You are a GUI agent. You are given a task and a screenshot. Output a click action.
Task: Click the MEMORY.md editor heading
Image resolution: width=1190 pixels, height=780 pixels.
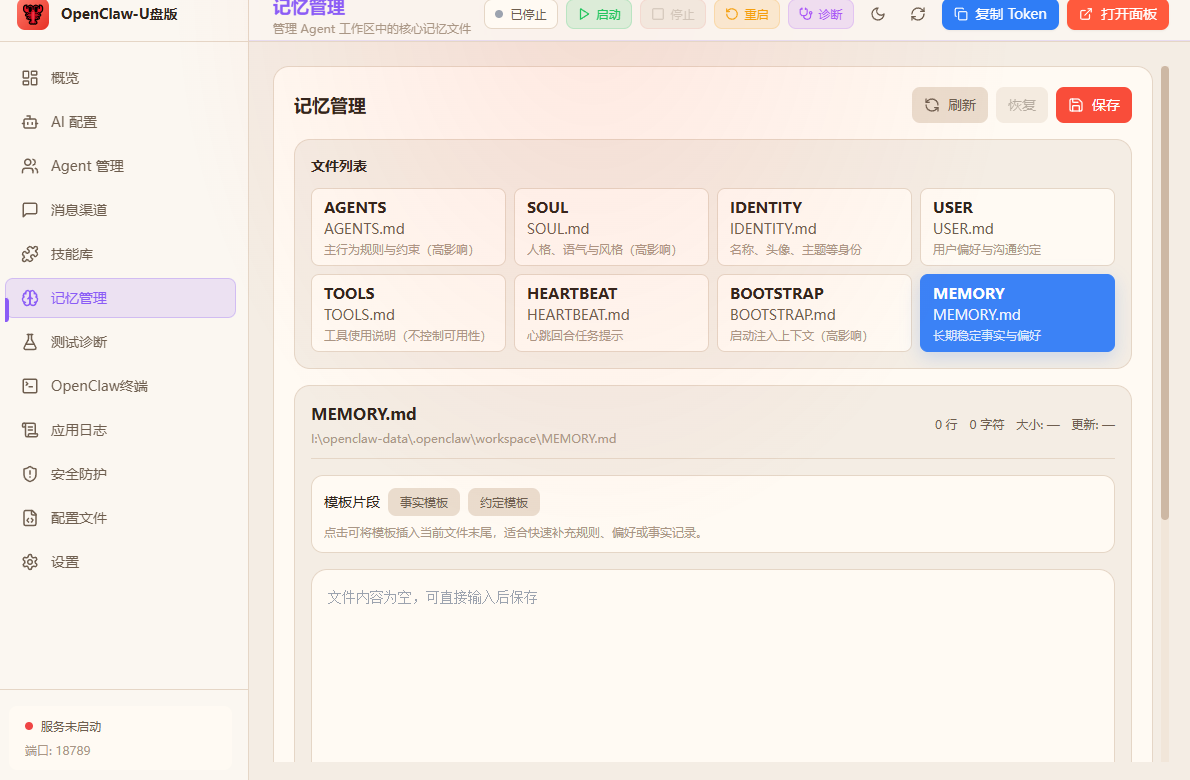coord(364,414)
